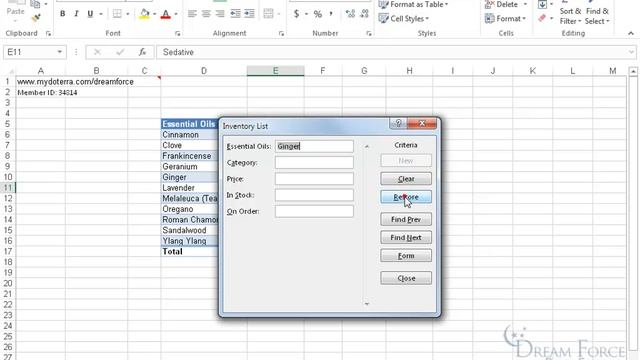The image size is (640, 360).
Task: Expand the formula bar
Action: coord(631,52)
